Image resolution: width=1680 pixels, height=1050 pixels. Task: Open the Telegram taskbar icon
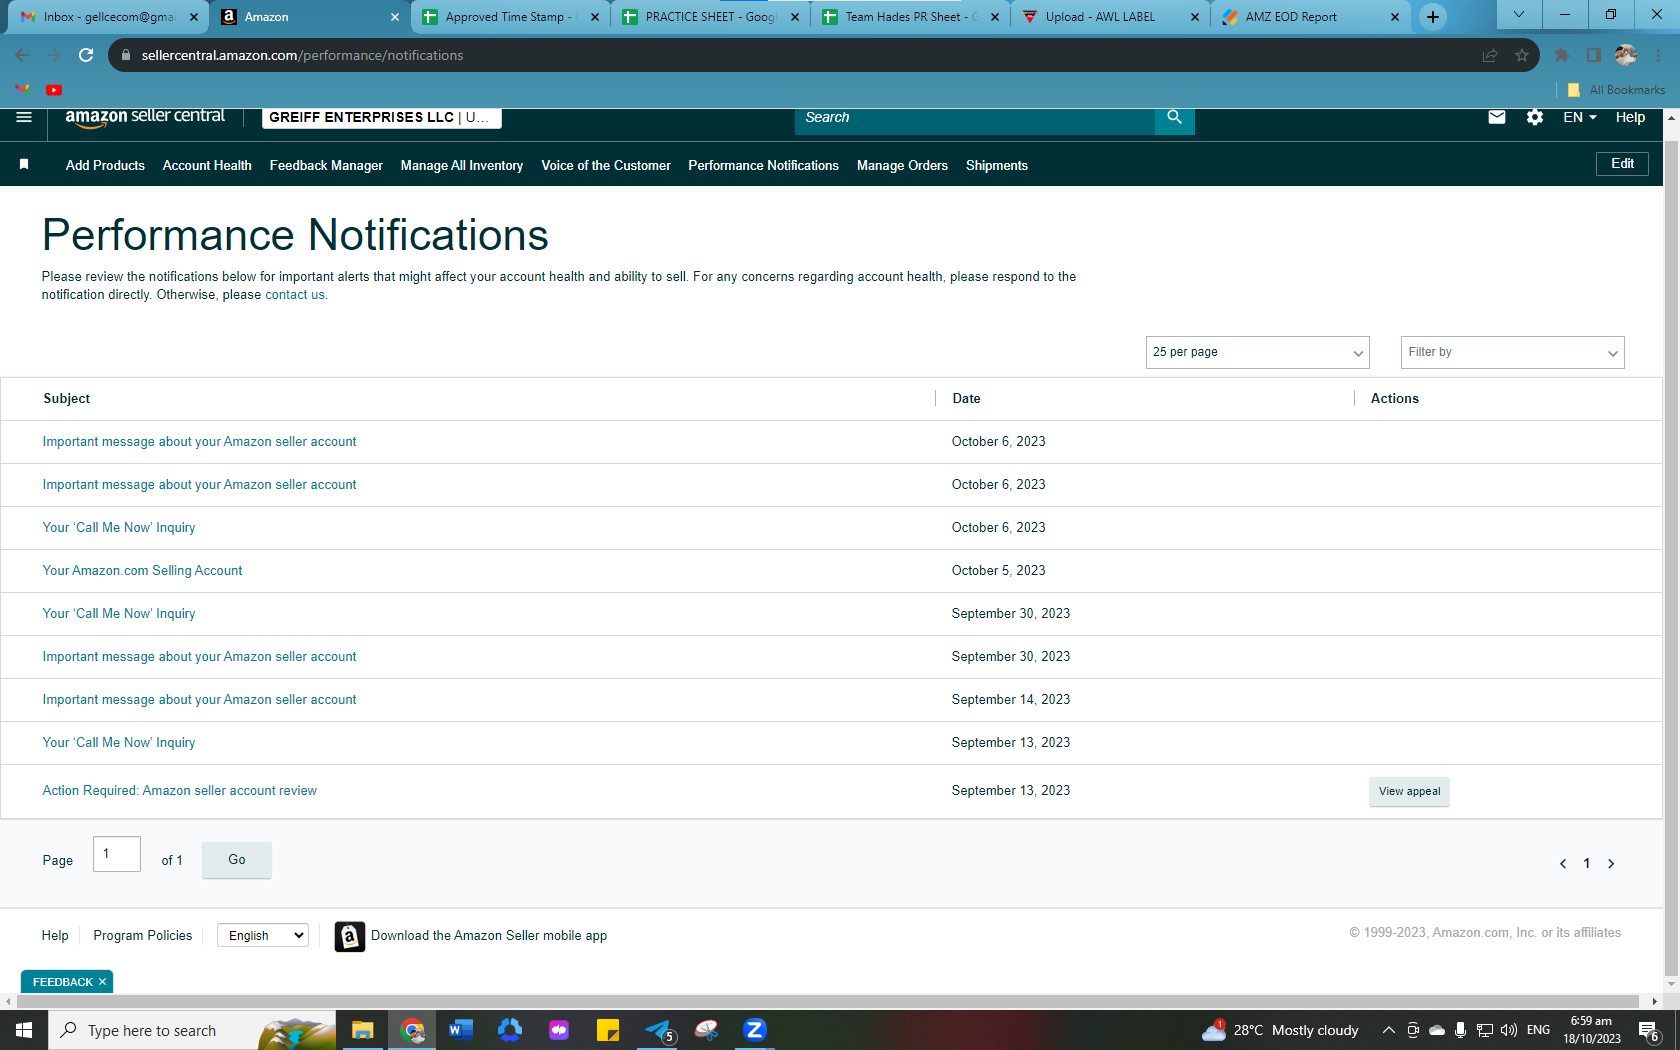(659, 1030)
